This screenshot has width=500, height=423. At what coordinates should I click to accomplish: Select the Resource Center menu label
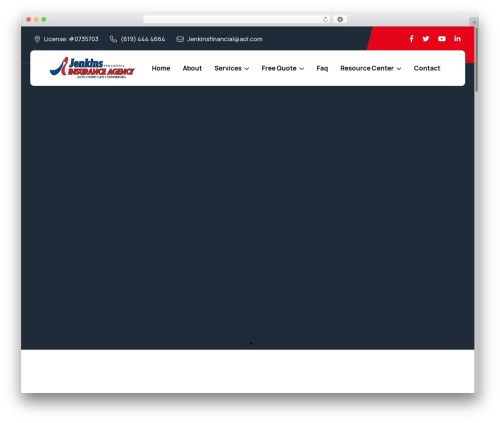point(367,68)
